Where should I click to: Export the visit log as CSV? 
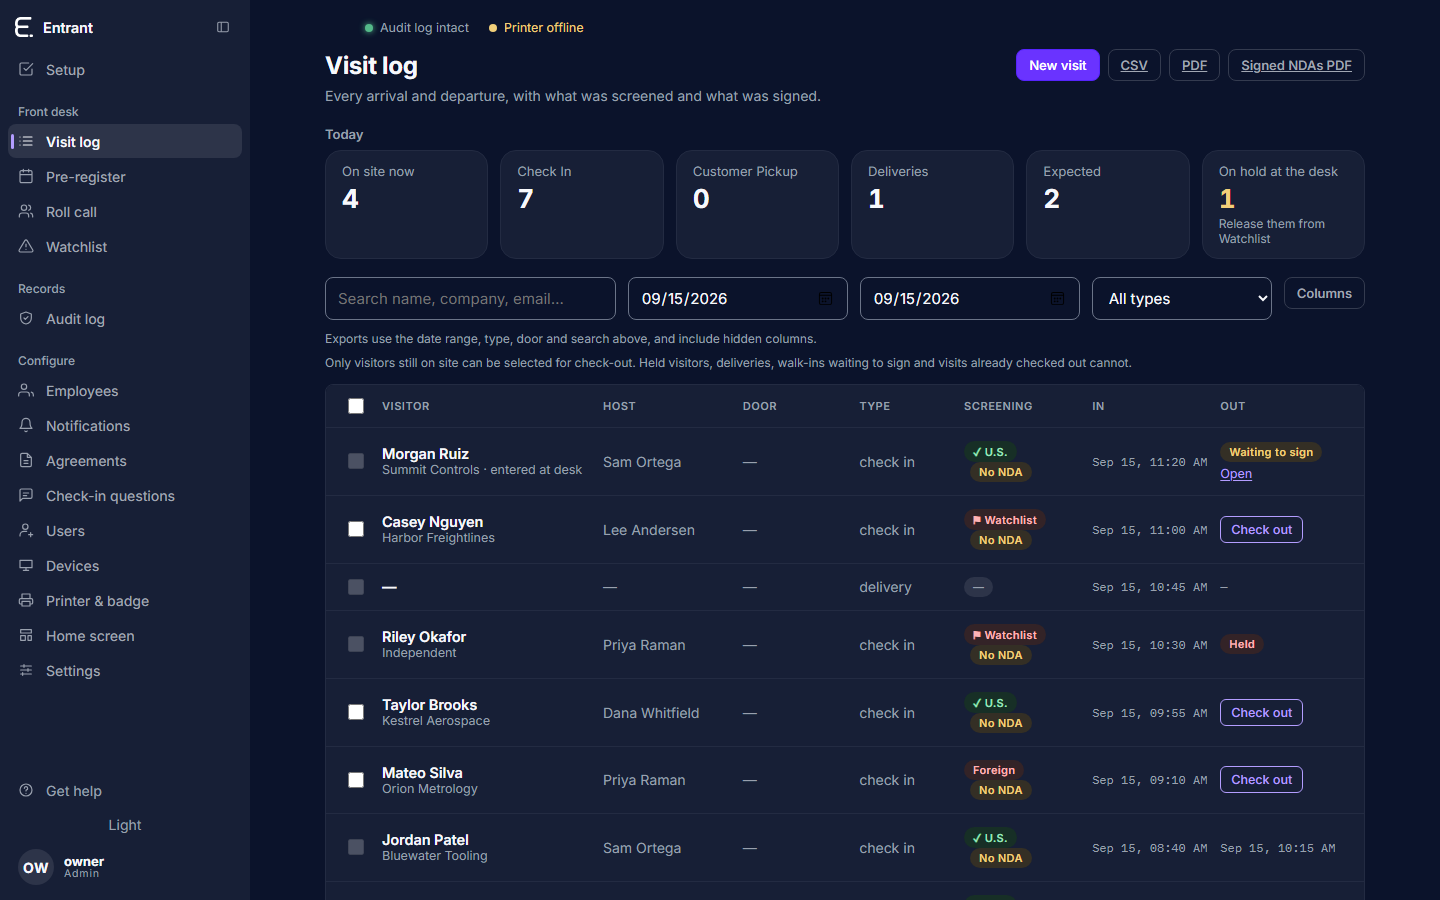point(1134,65)
